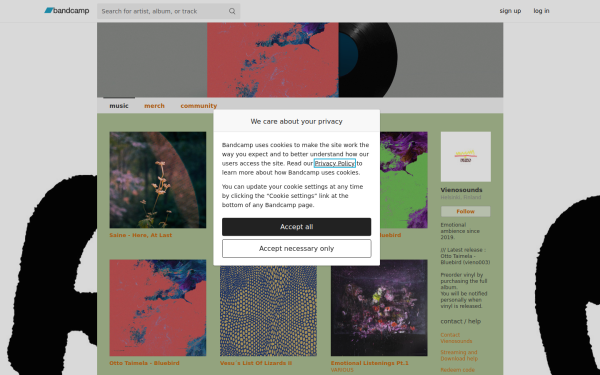This screenshot has height=375, width=600.
Task: Open the green Bluebird album cover
Action: 404,180
